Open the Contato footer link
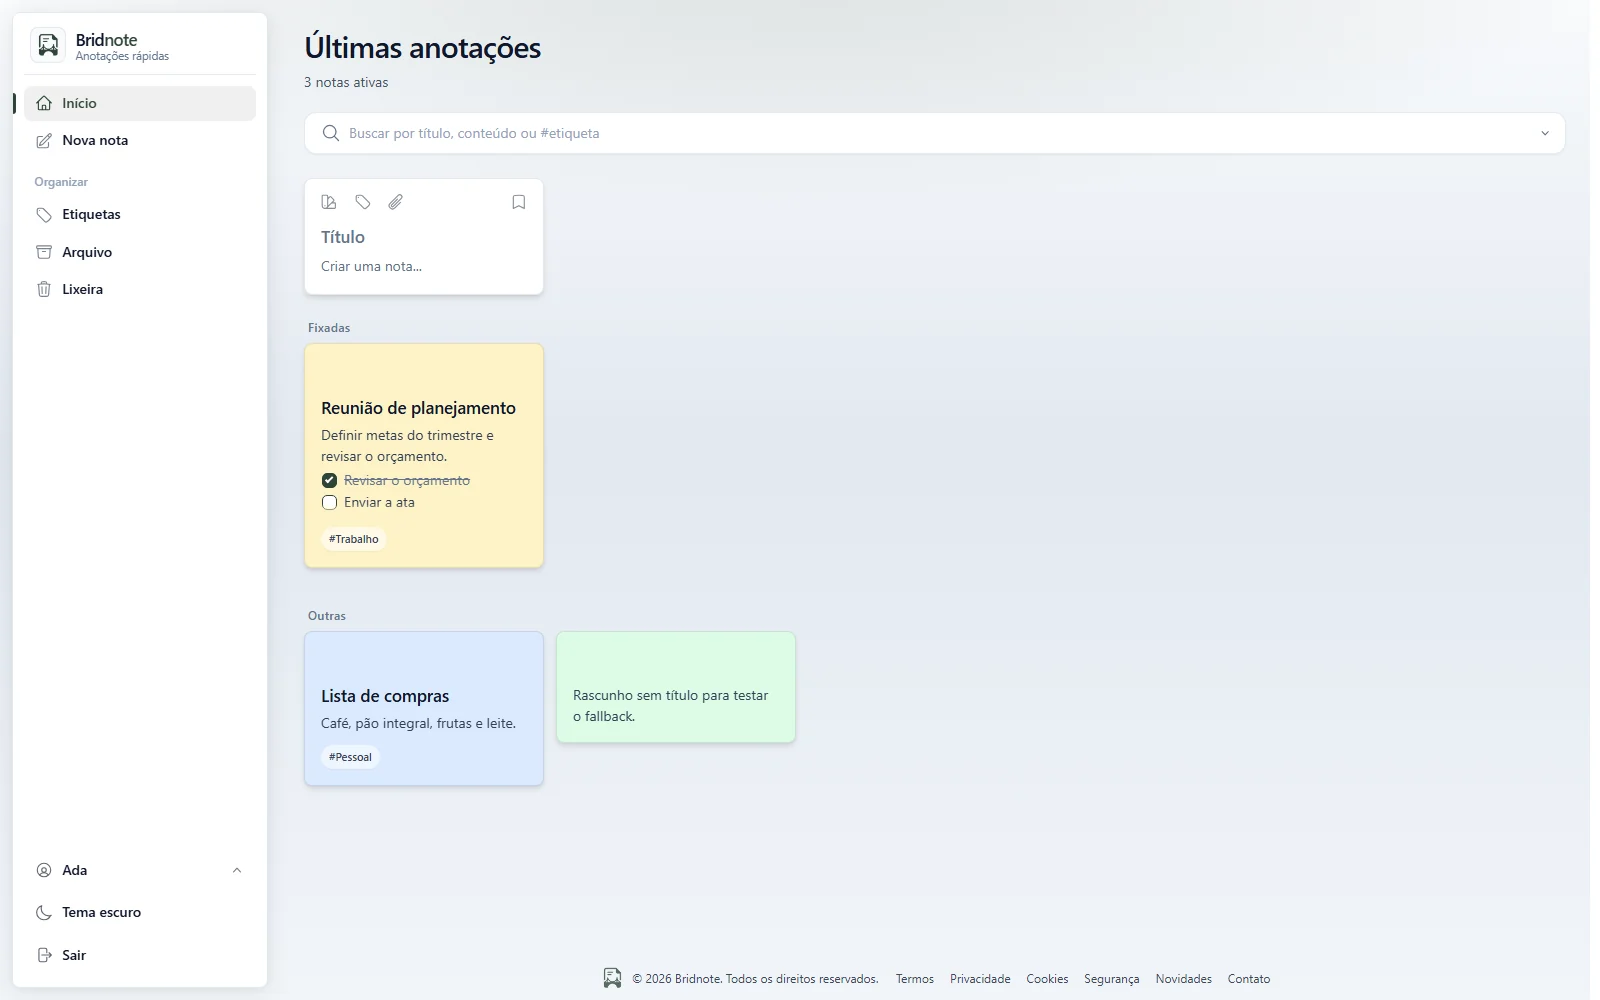Image resolution: width=1600 pixels, height=1000 pixels. click(1249, 979)
